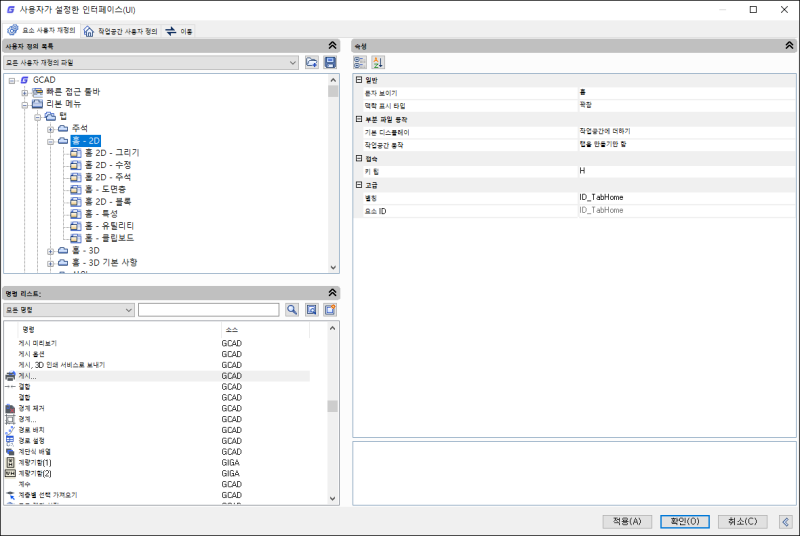The height and width of the screenshot is (536, 800).
Task: Click the categorized view icon in properties panel
Action: tap(360, 63)
